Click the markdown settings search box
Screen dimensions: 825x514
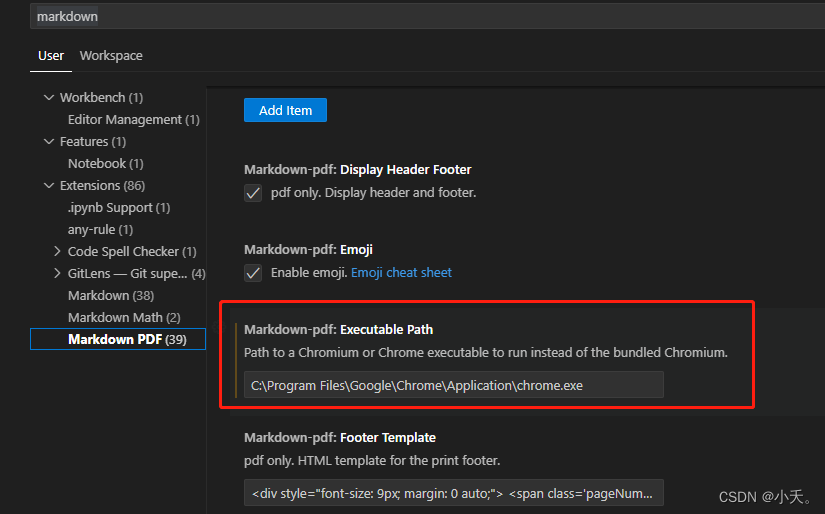click(x=427, y=16)
